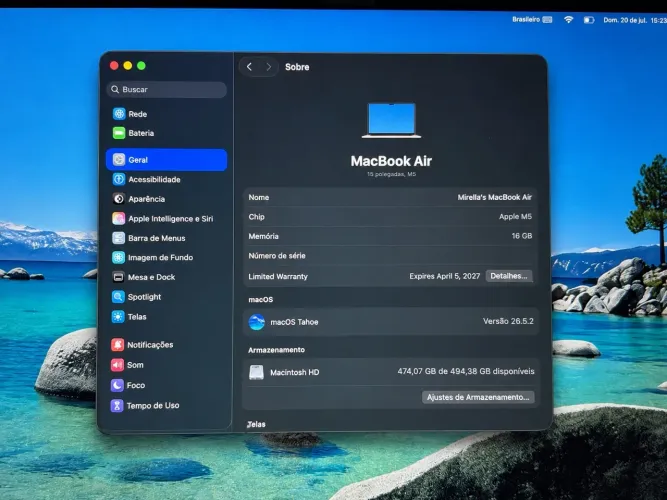
Task: Click the Geral gear icon
Action: coord(119,160)
